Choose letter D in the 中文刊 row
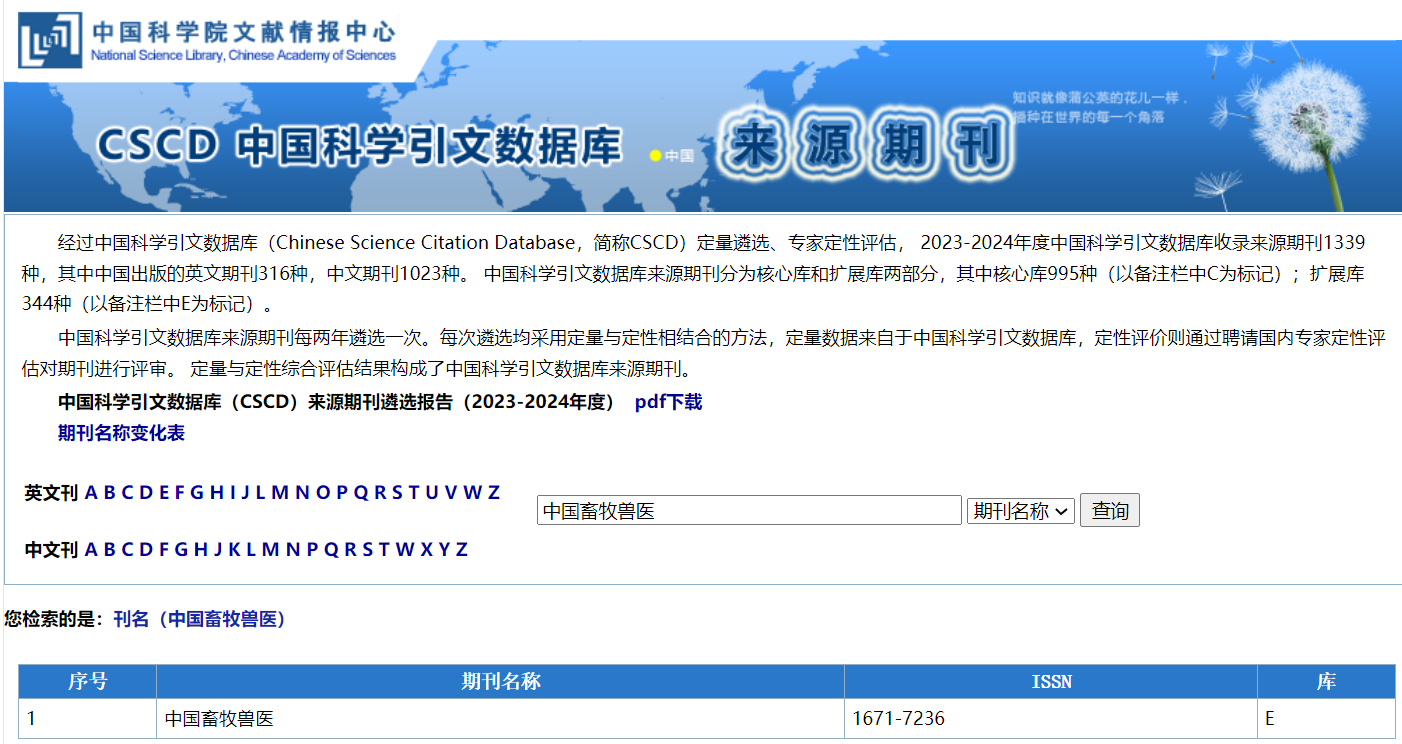 146,550
